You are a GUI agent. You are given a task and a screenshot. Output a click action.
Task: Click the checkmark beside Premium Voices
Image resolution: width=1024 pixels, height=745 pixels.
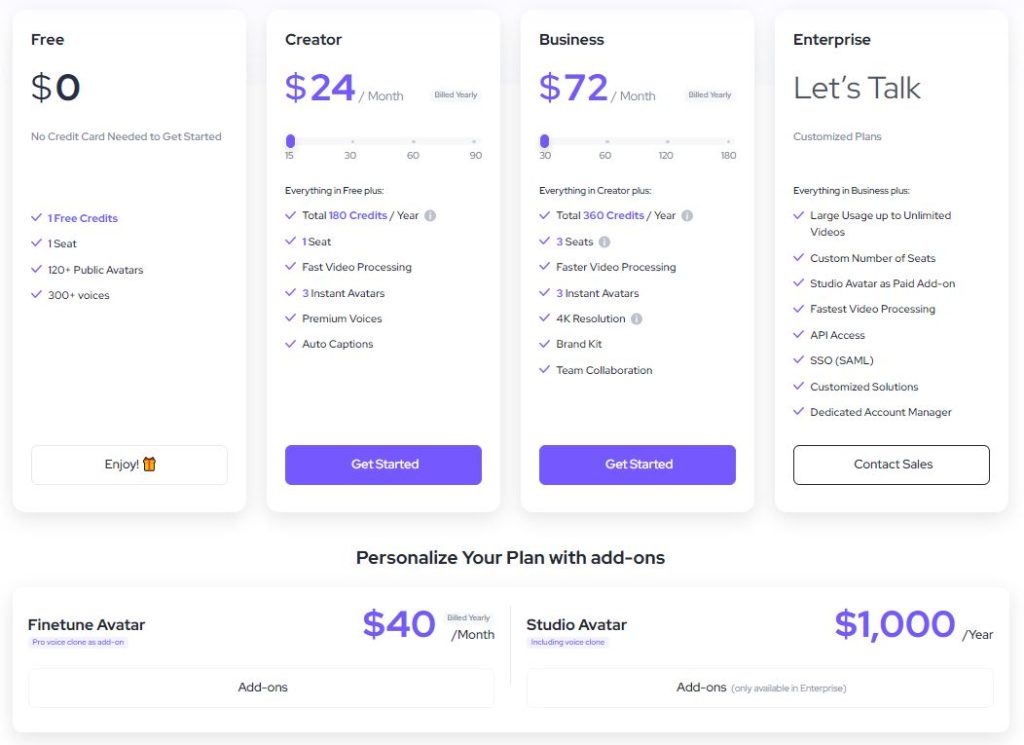click(x=292, y=318)
